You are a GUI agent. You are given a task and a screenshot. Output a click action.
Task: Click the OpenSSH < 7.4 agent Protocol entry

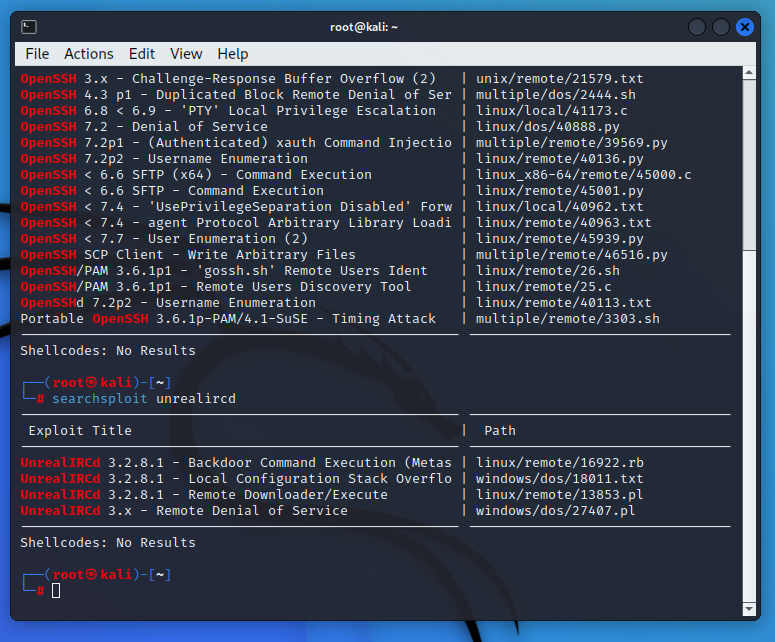tap(236, 222)
